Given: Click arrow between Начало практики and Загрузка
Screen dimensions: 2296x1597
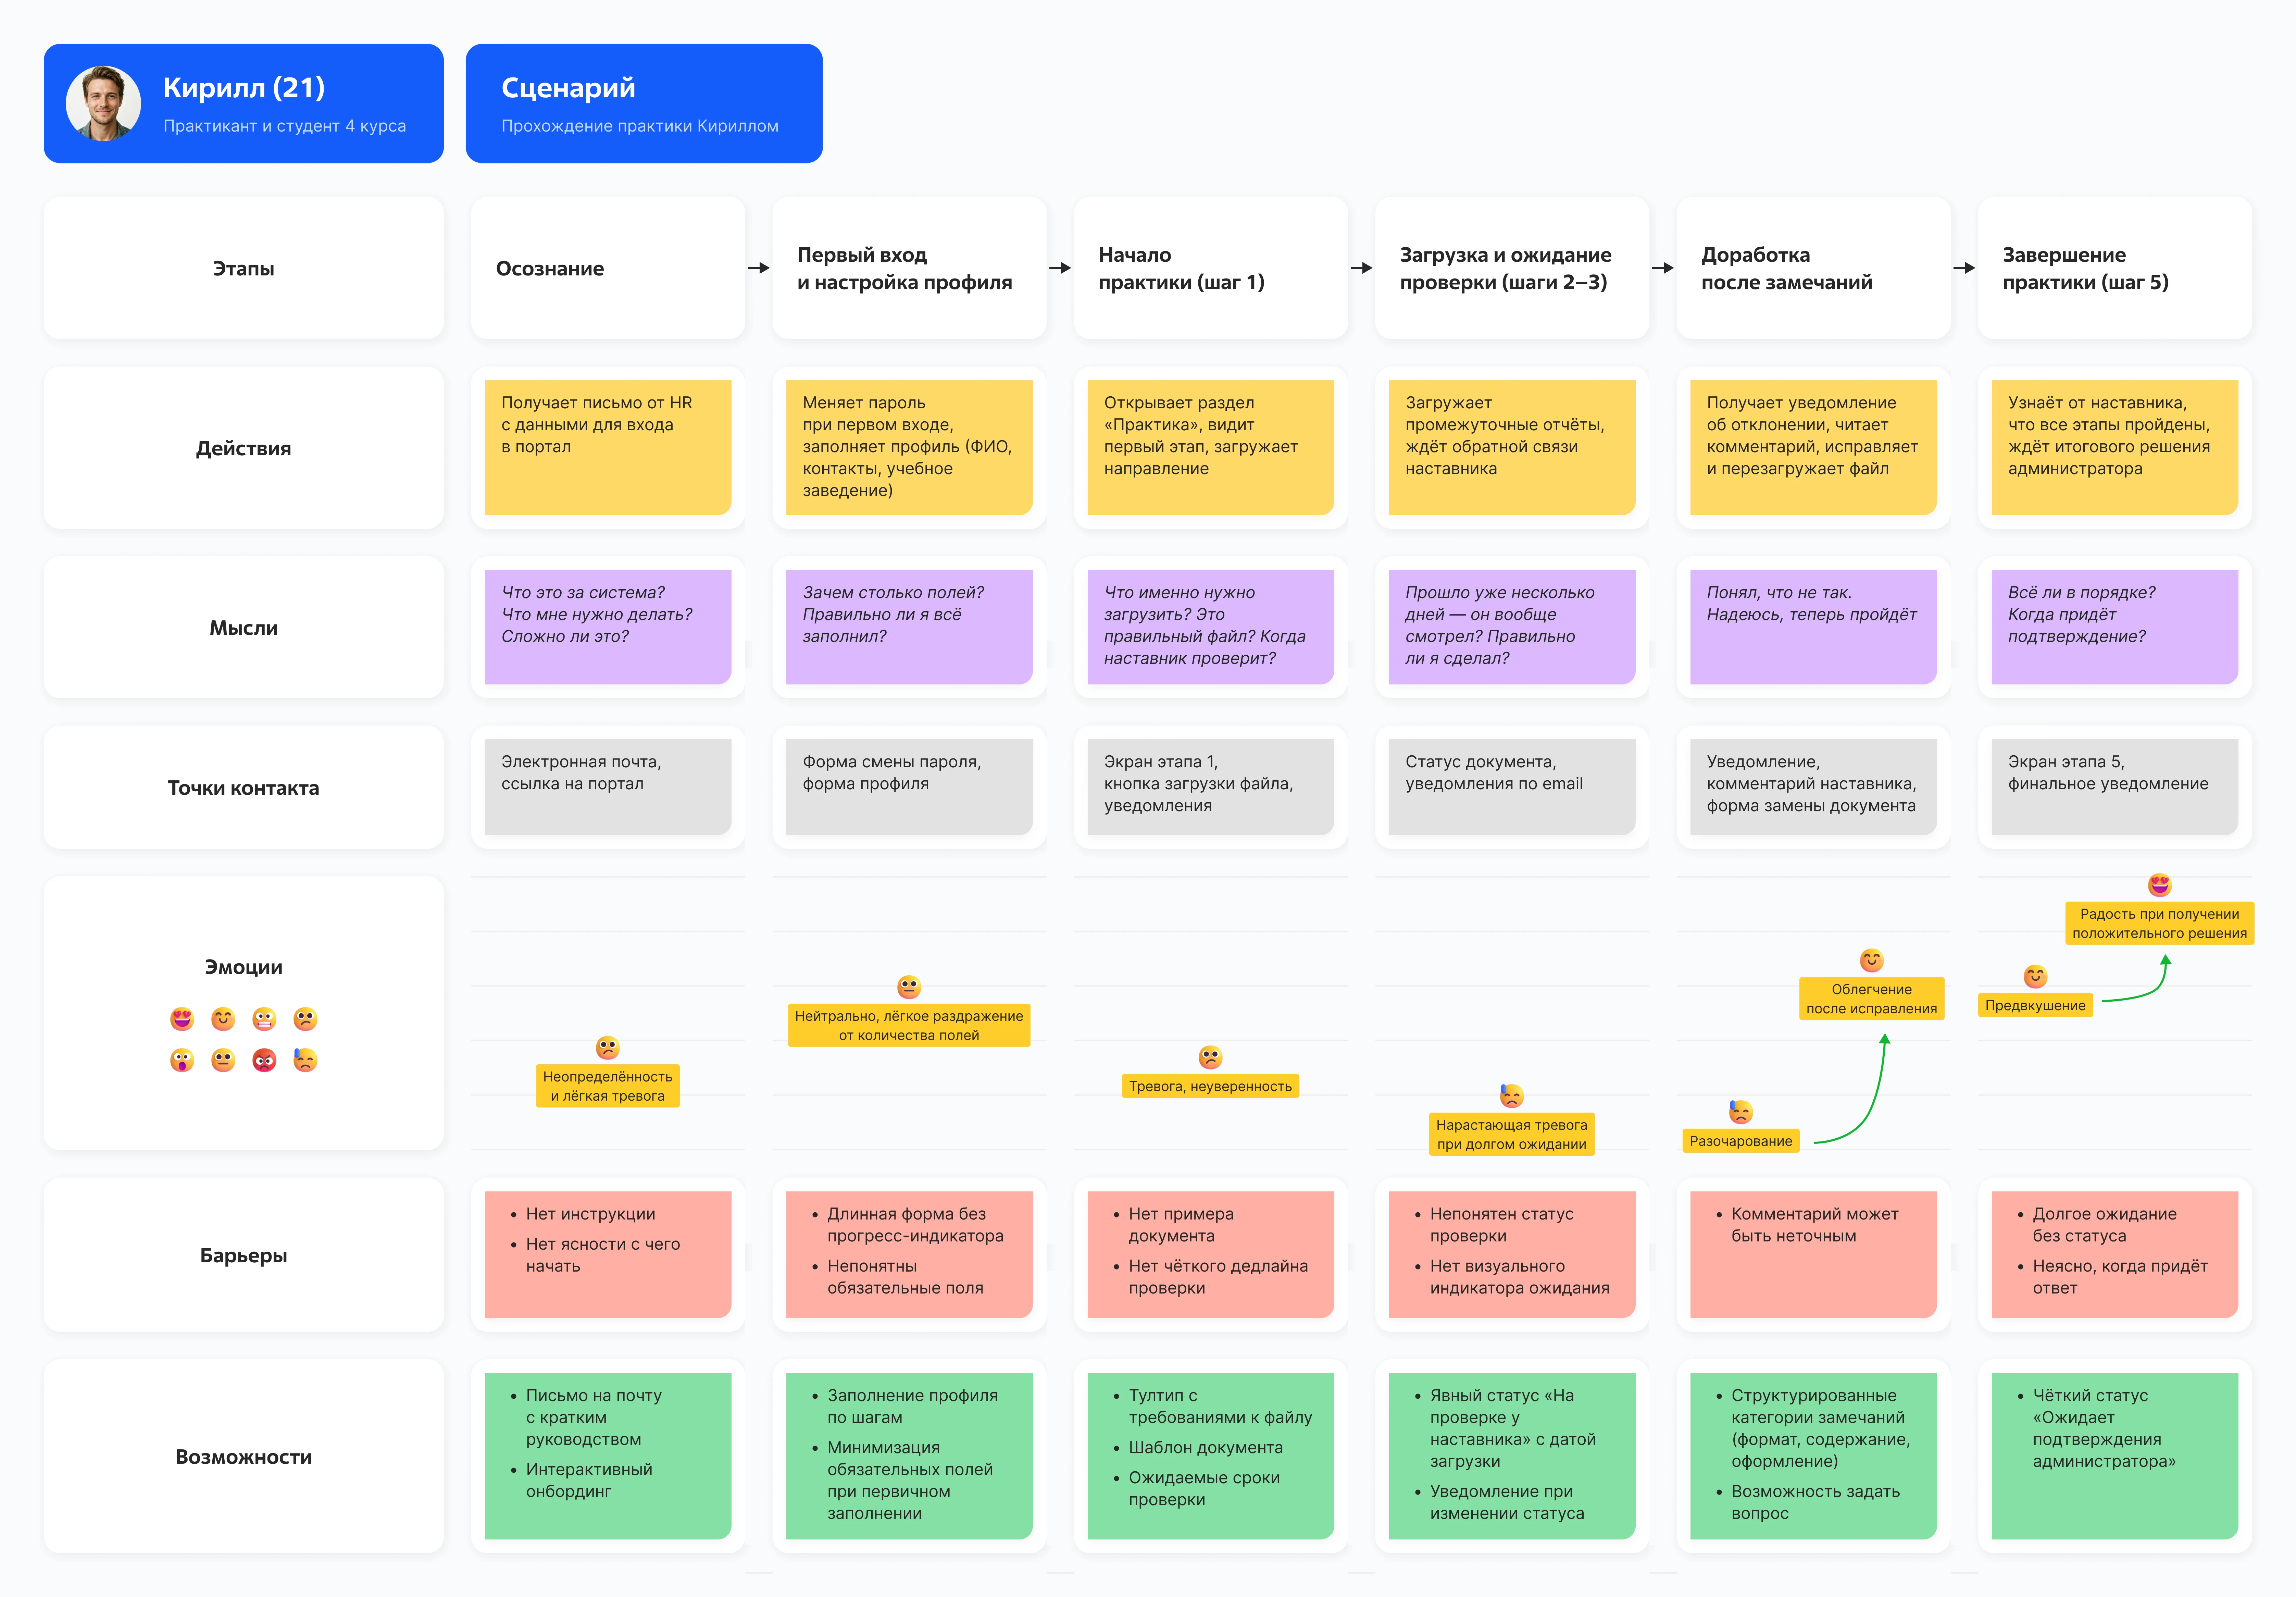Looking at the screenshot, I should [1362, 268].
